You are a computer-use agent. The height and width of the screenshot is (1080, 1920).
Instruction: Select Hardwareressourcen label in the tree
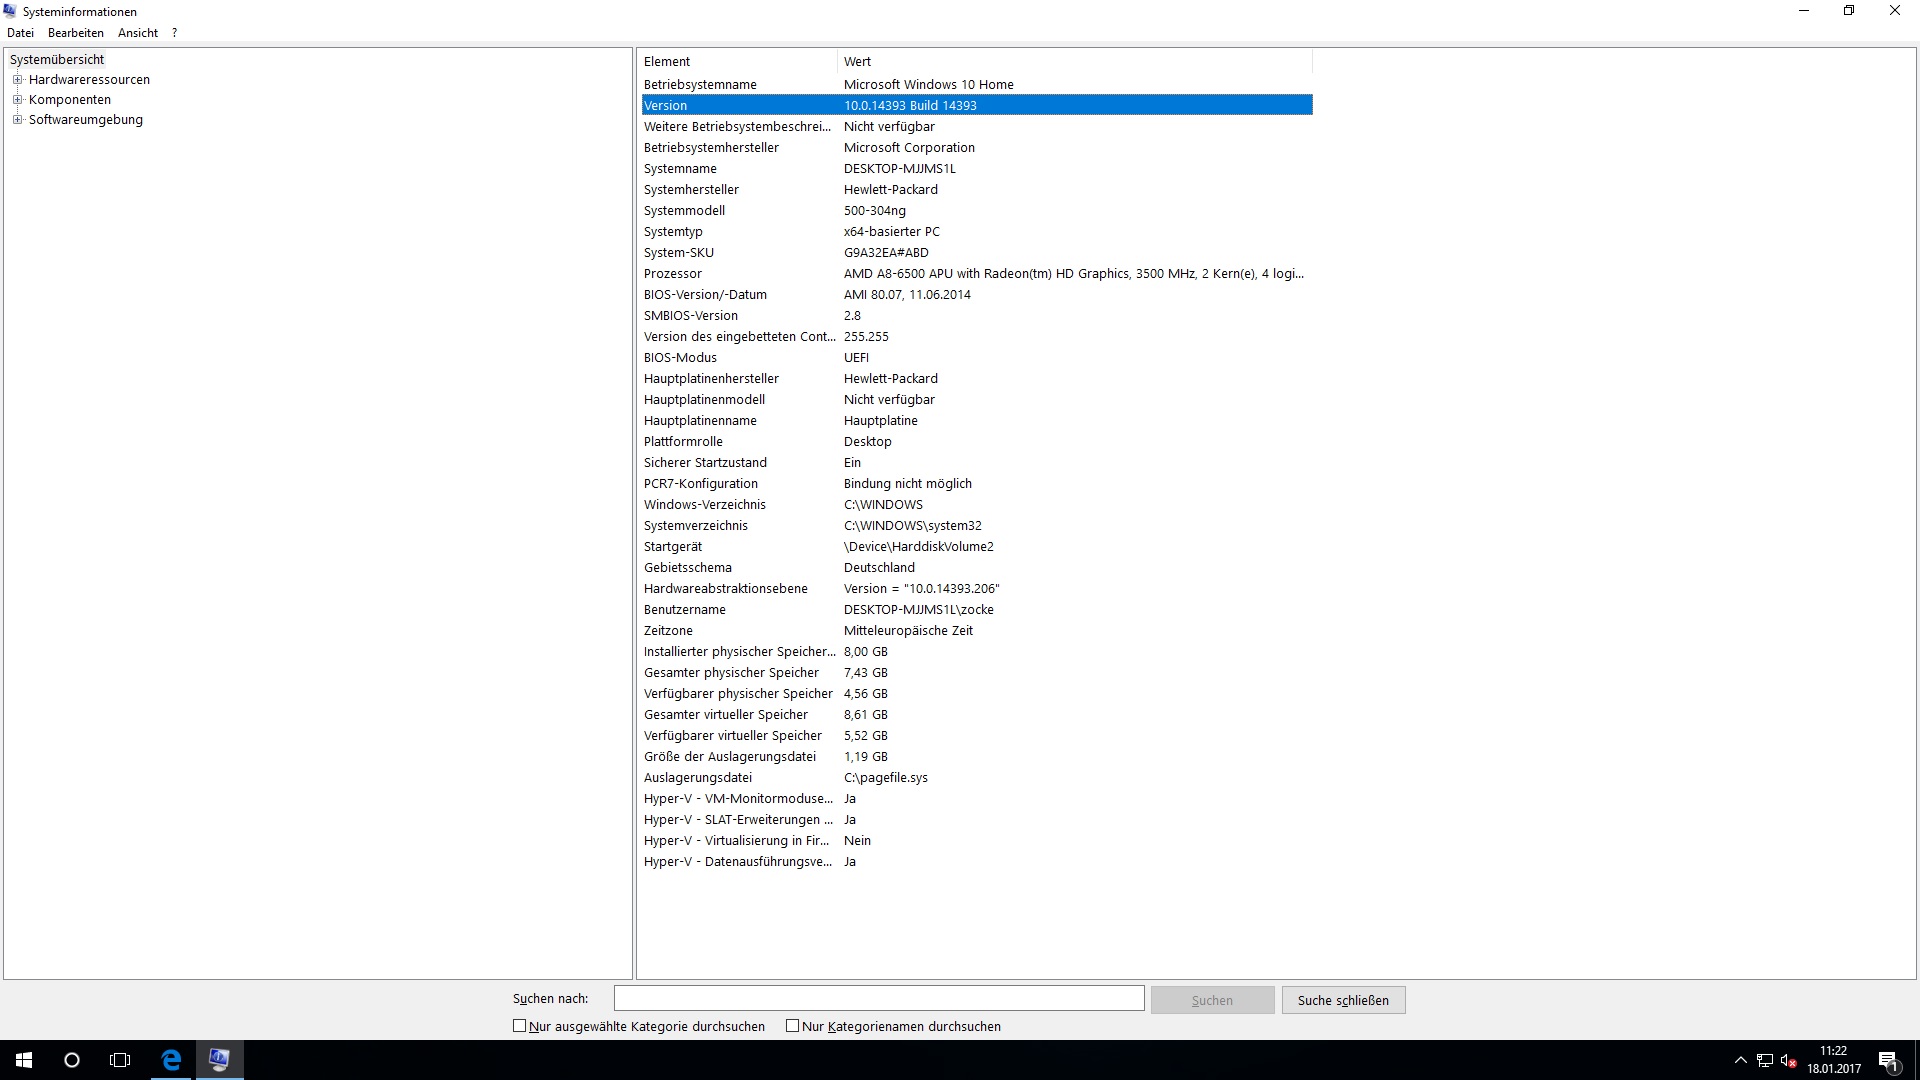[89, 80]
